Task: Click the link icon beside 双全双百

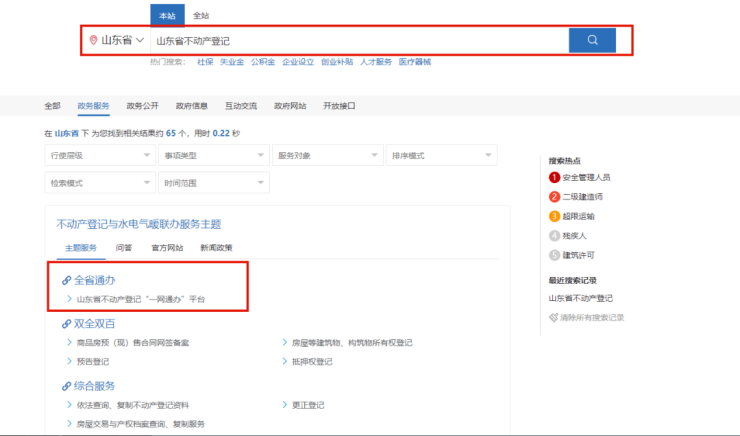Action: pyautogui.click(x=67, y=324)
